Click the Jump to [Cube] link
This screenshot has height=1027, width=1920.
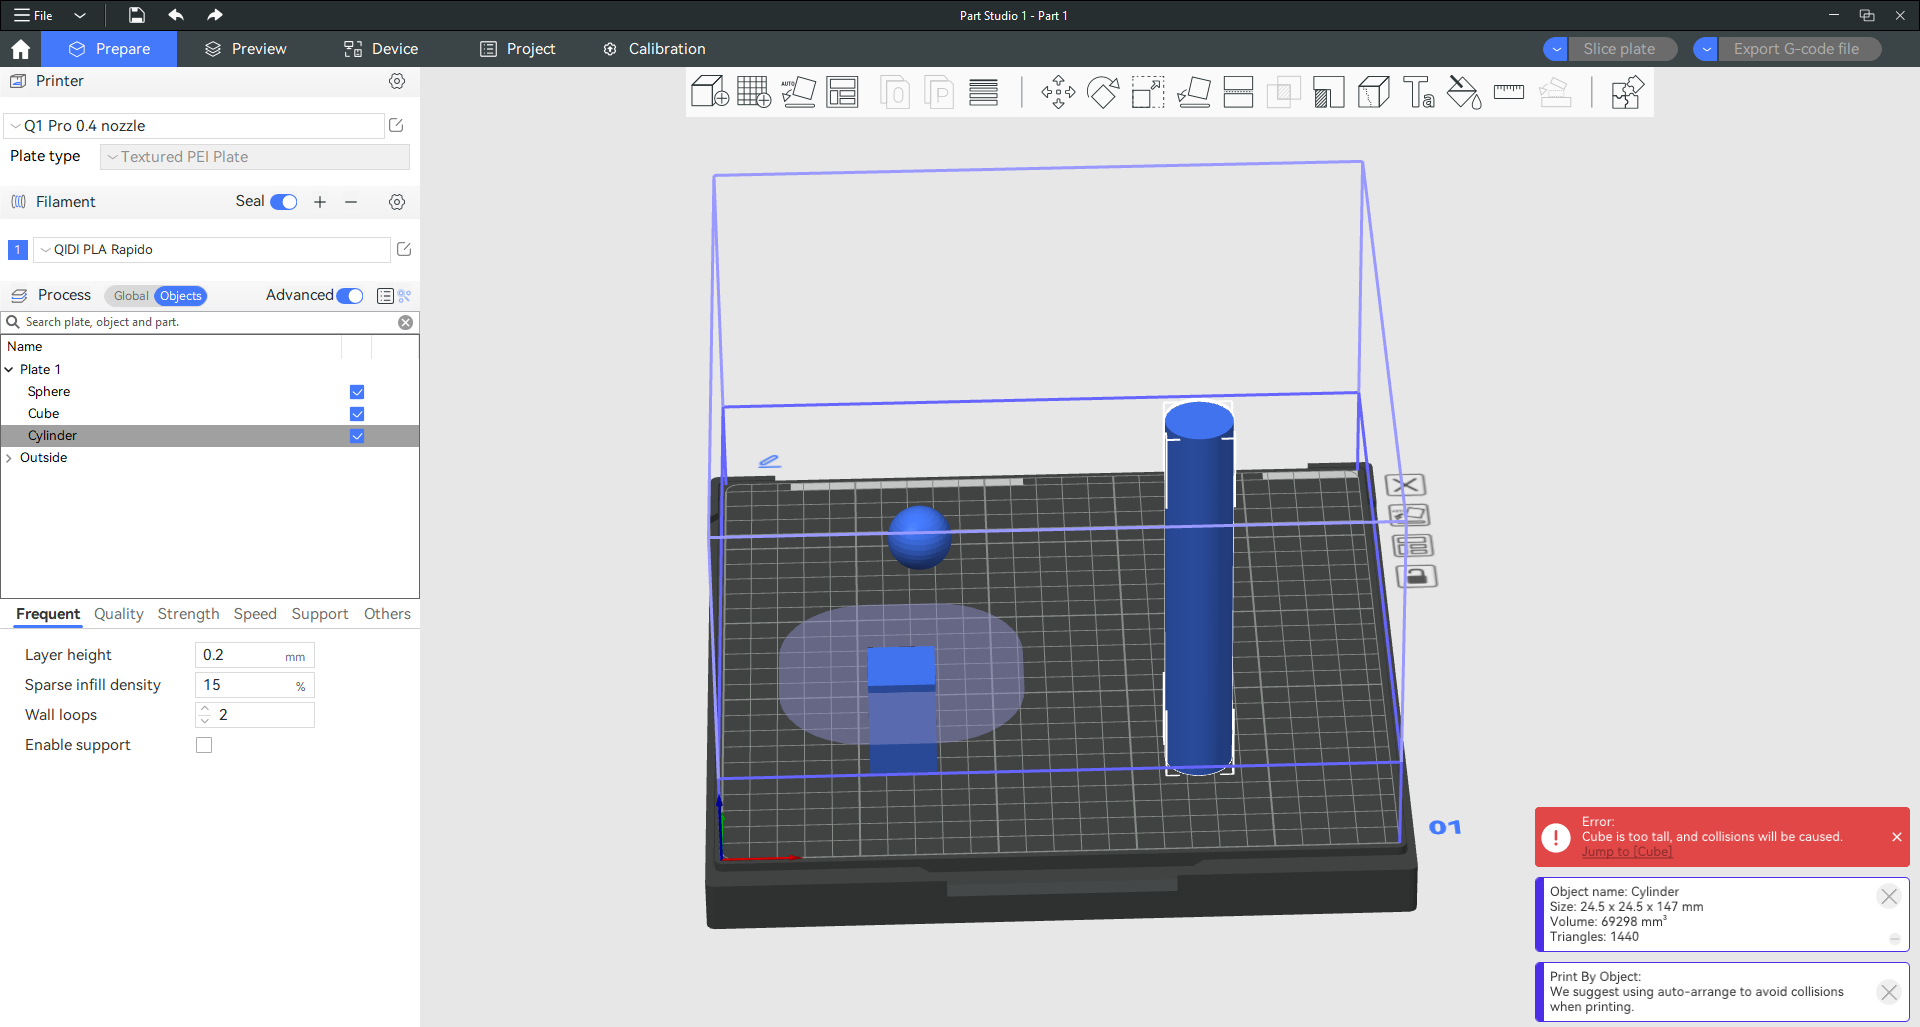[x=1626, y=852]
